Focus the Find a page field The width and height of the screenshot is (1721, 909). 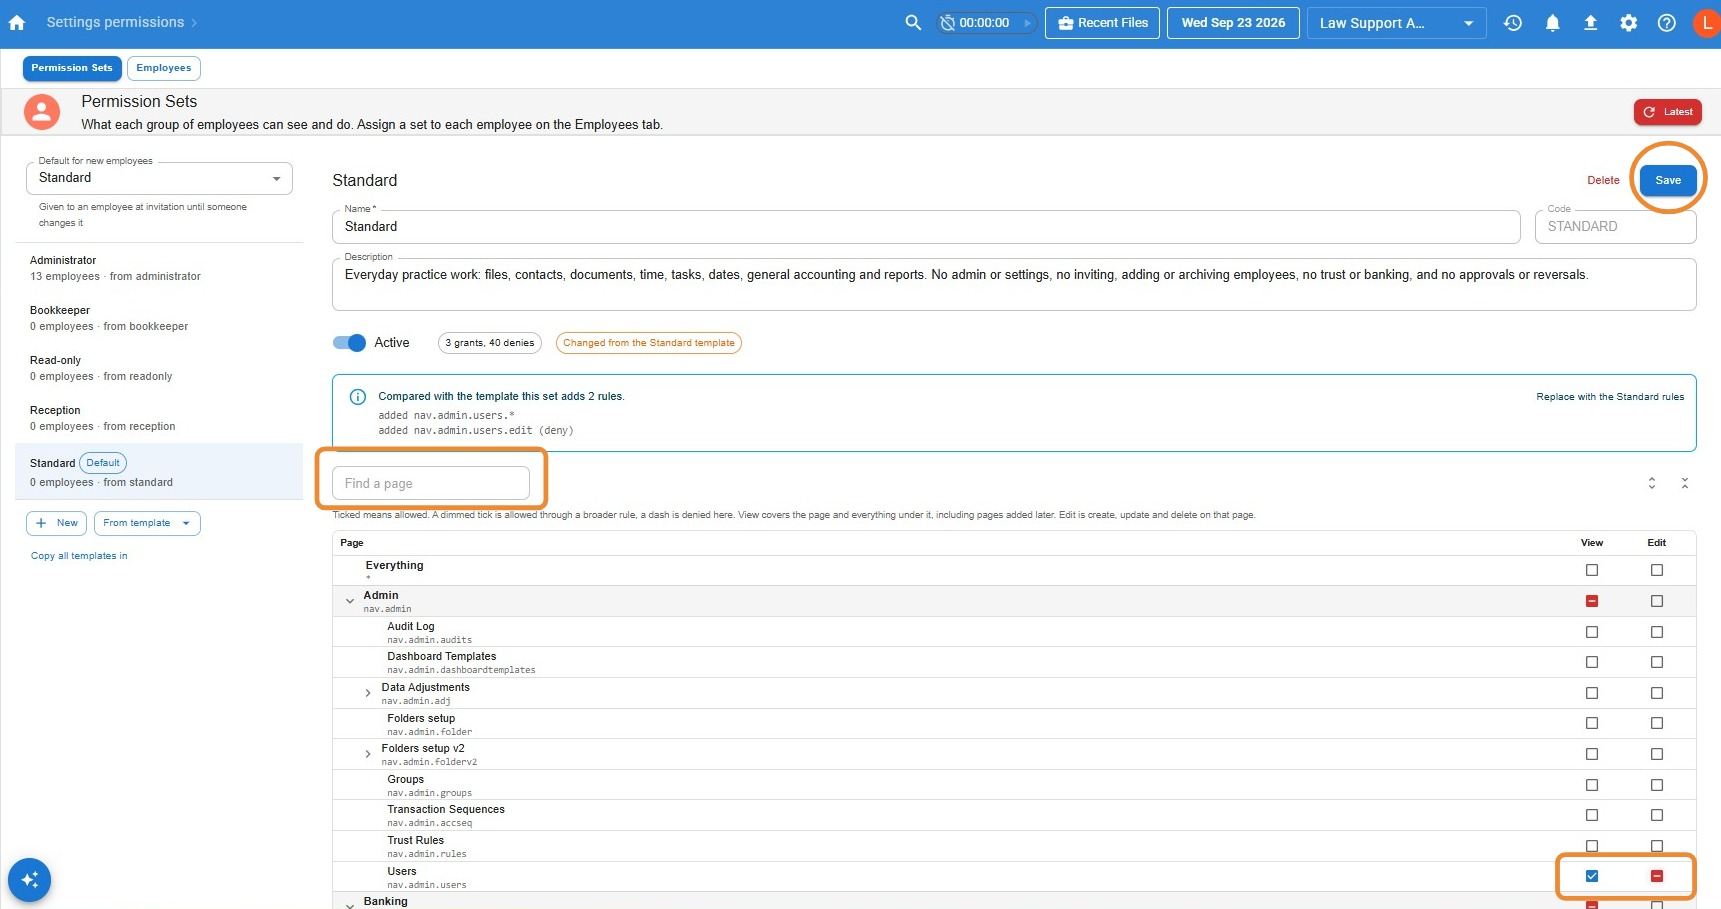pos(431,483)
